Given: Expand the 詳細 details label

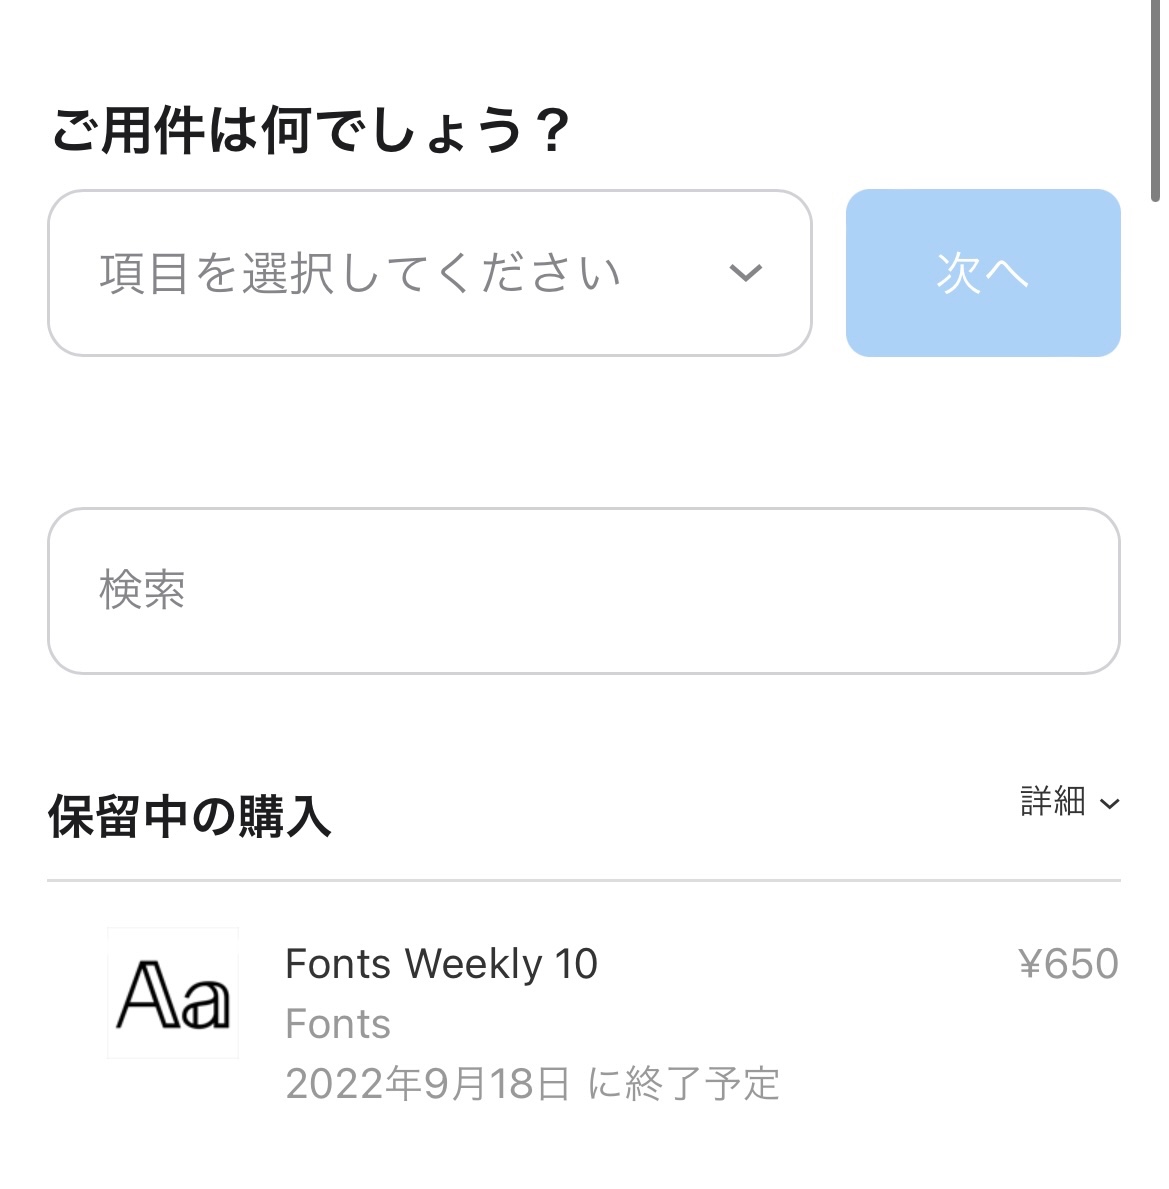Looking at the screenshot, I should (1052, 802).
